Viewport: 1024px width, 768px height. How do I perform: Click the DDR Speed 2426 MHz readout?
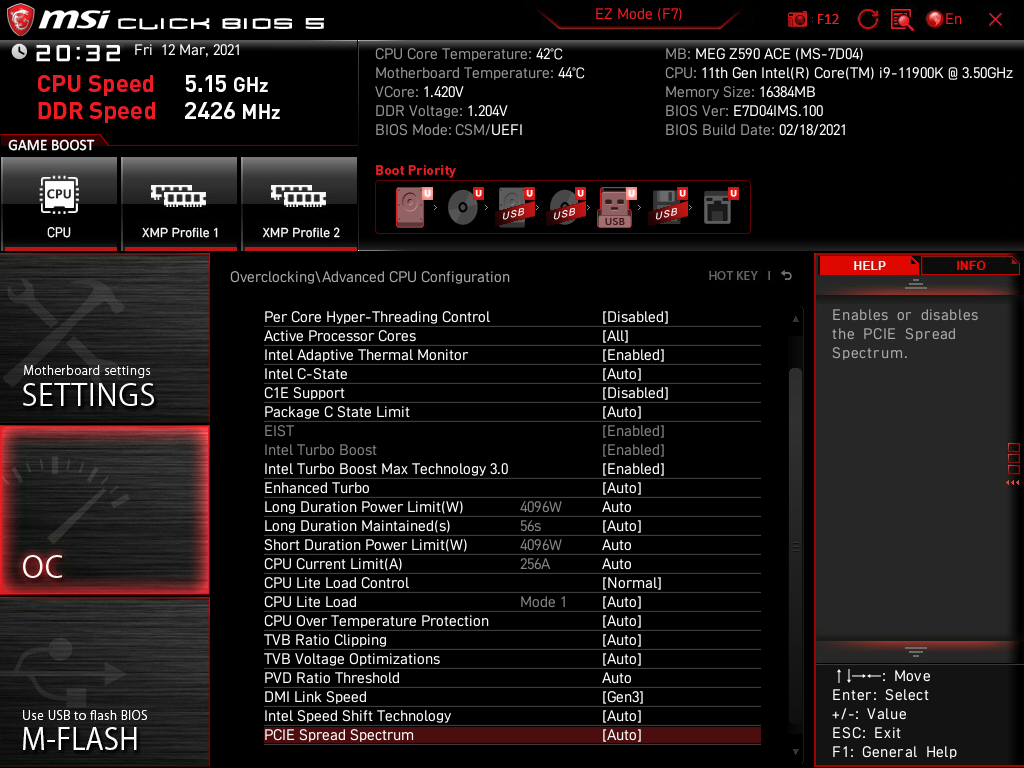tap(159, 111)
